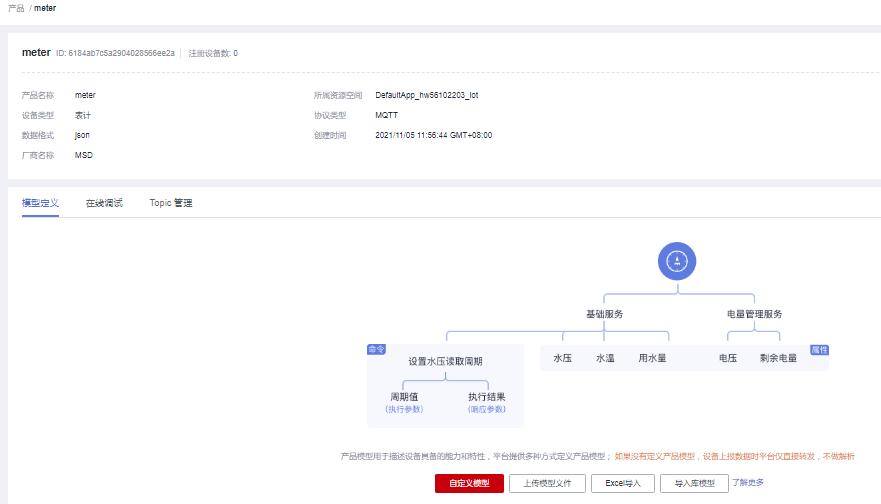Click the 执行结果 response parameter
Image resolution: width=881 pixels, height=504 pixels.
tap(487, 397)
